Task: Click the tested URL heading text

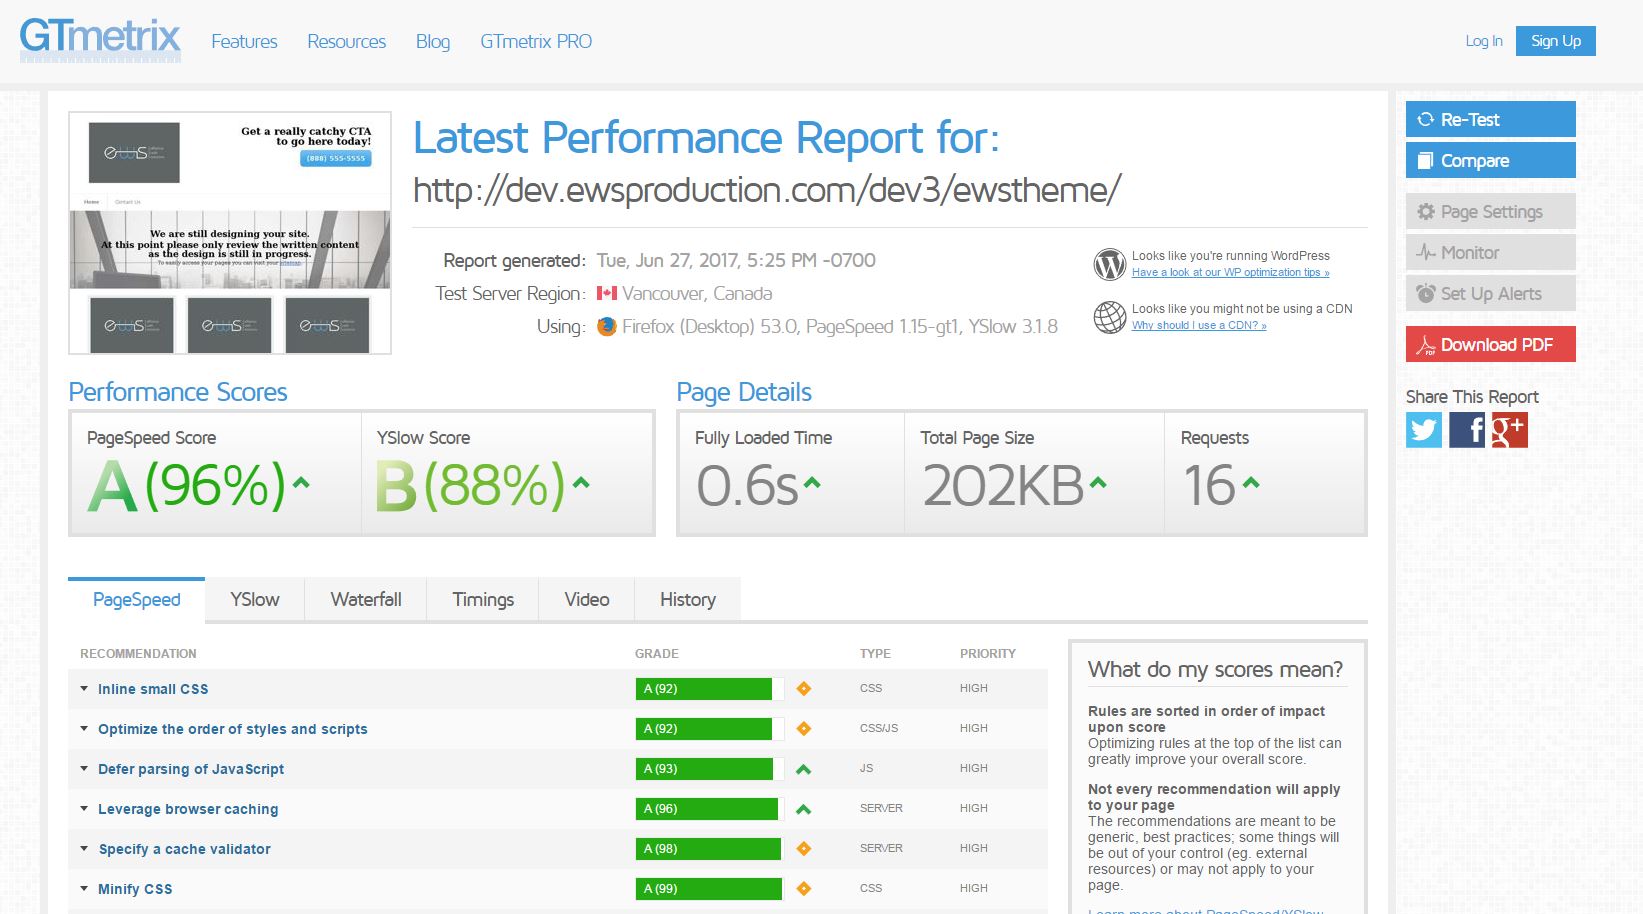Action: (x=767, y=190)
